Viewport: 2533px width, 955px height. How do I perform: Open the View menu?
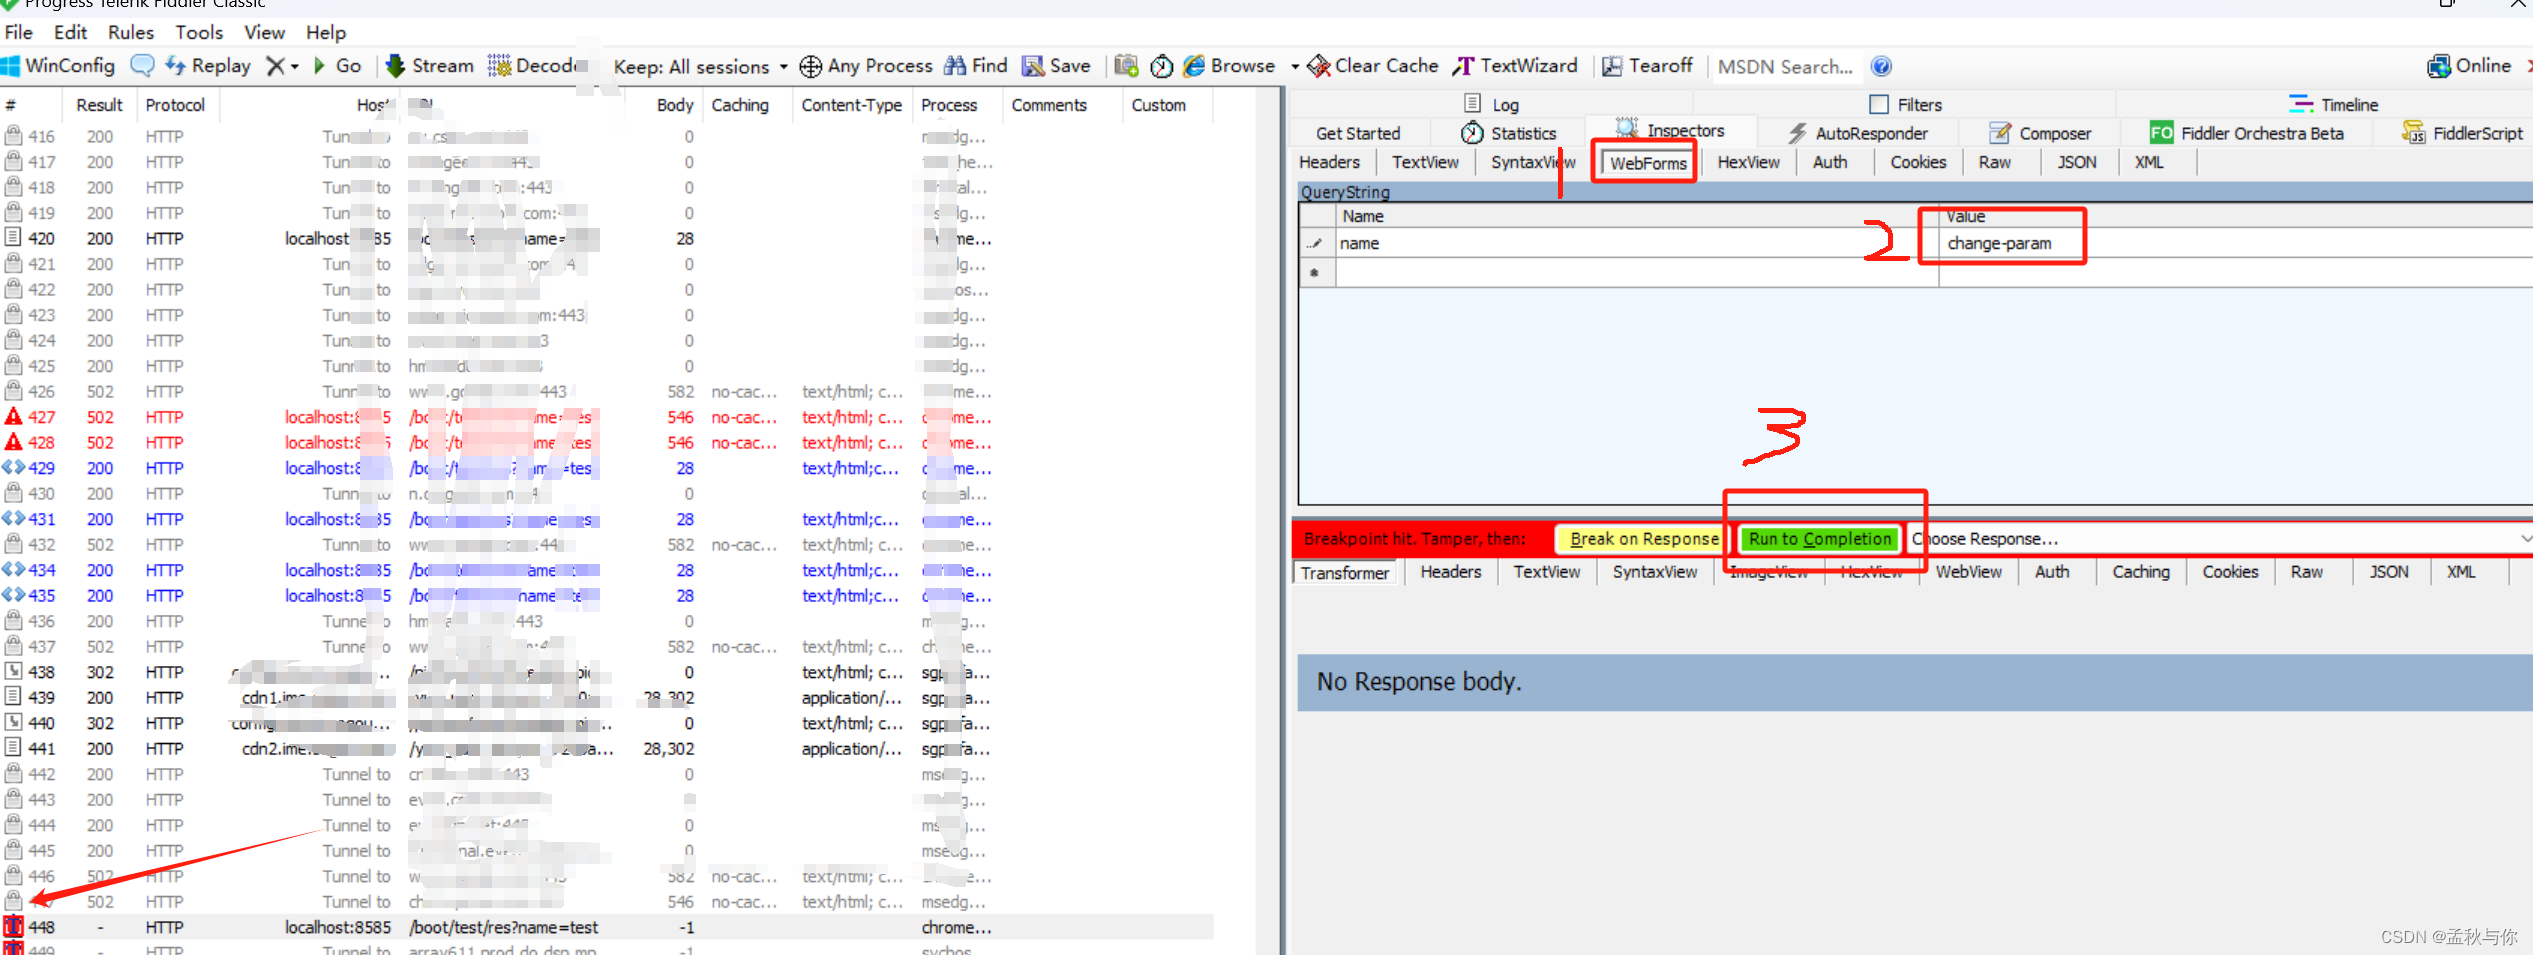pyautogui.click(x=264, y=32)
